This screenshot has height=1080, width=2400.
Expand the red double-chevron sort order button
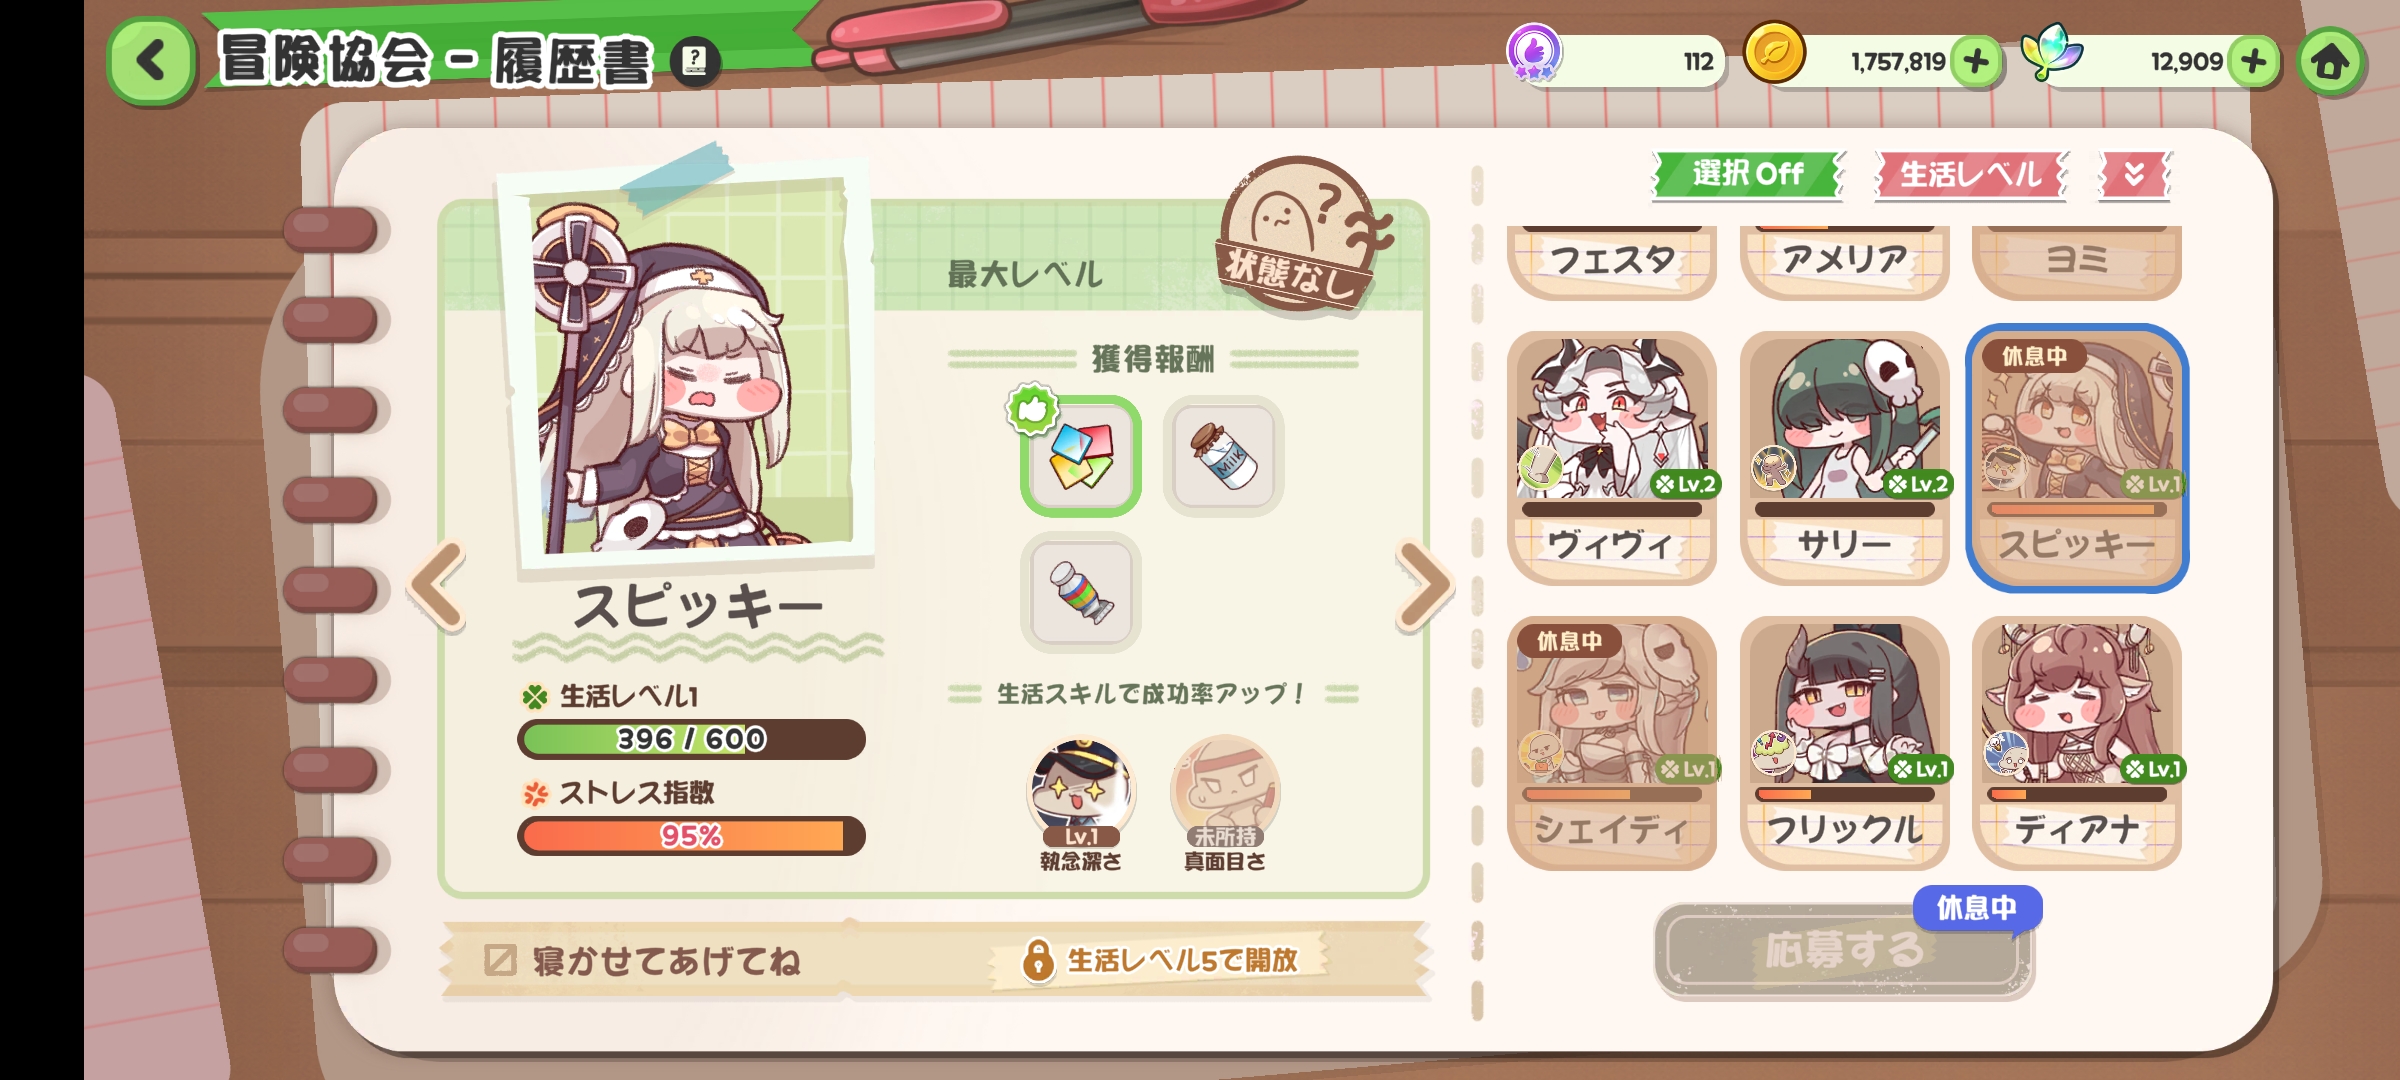pos(2134,175)
